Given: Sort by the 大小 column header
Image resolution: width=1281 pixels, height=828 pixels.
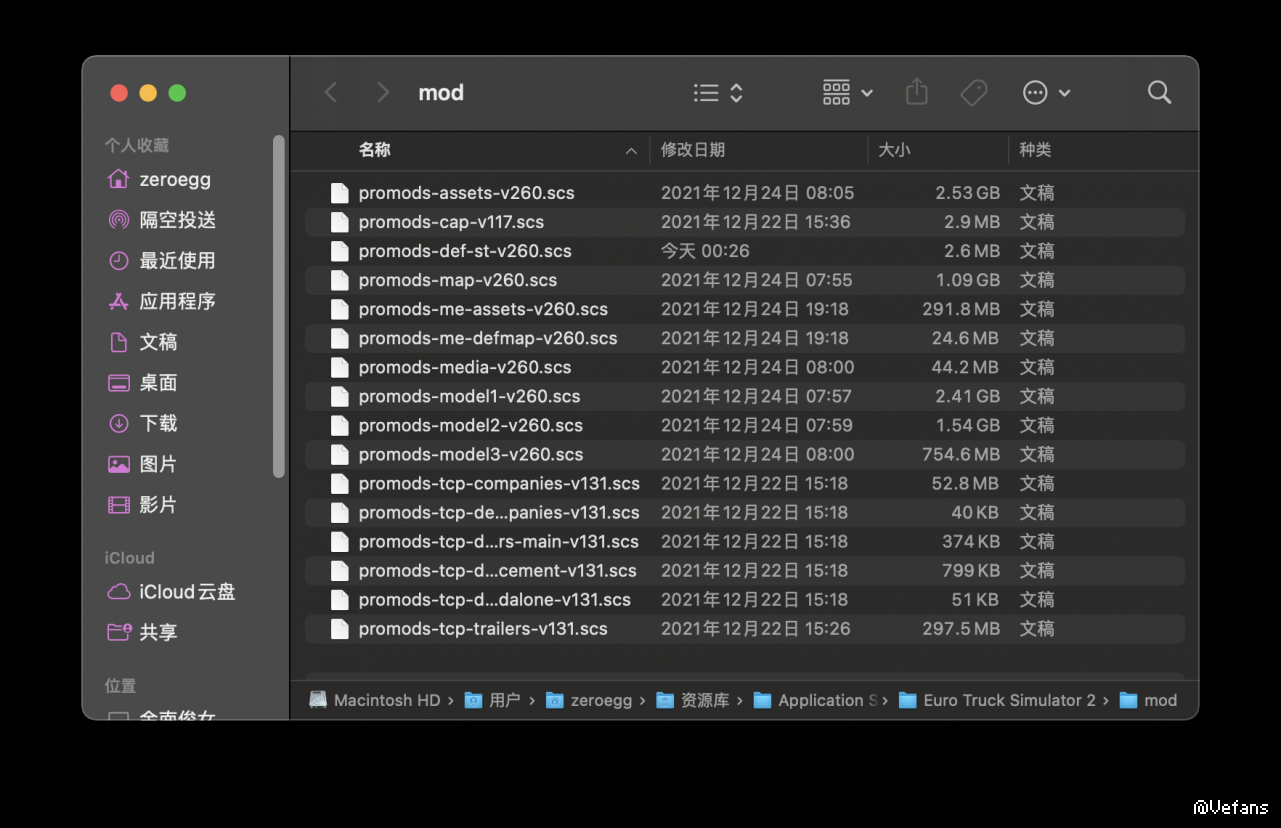Looking at the screenshot, I should tap(894, 150).
